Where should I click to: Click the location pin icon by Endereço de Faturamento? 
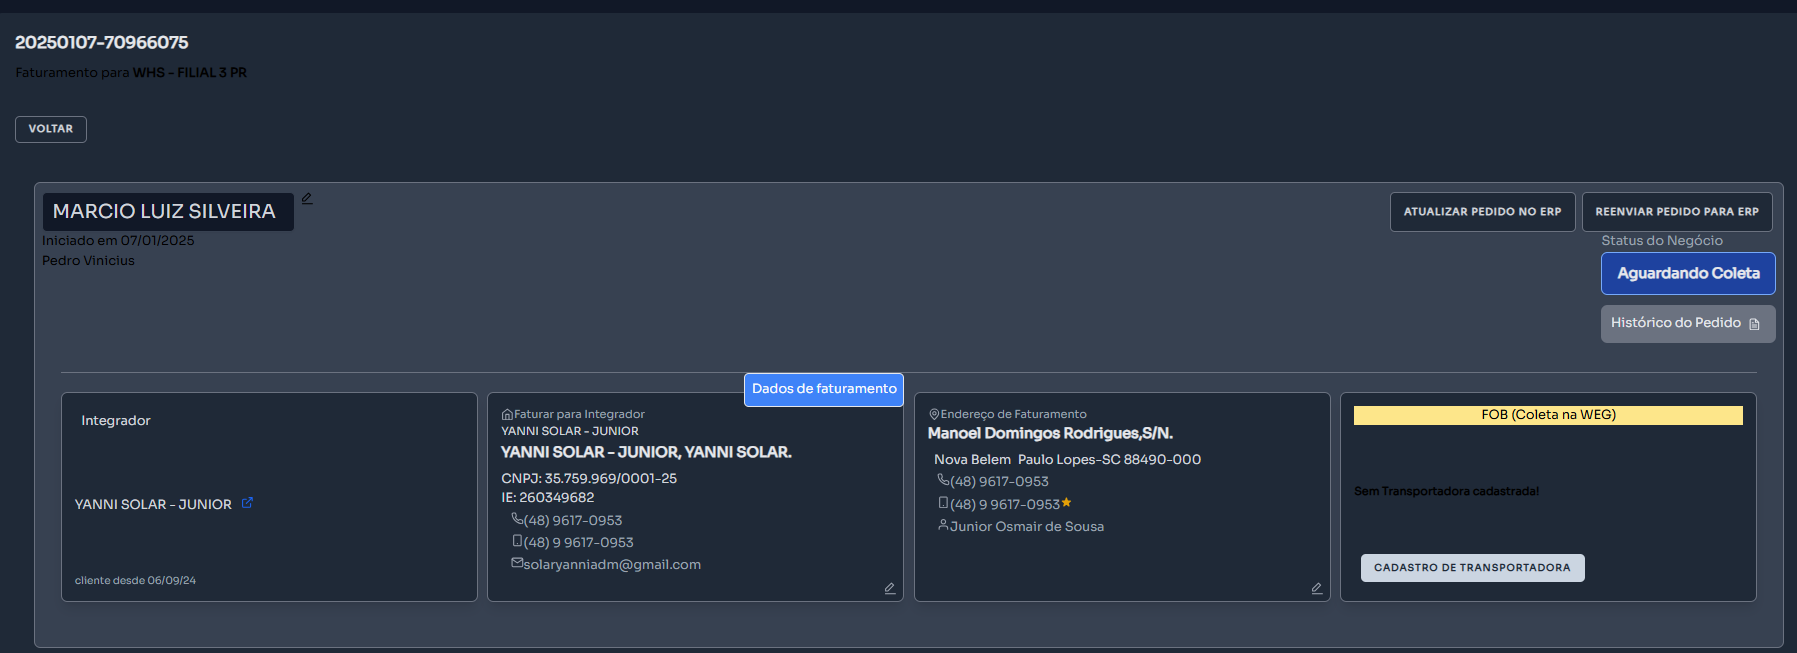coord(934,414)
